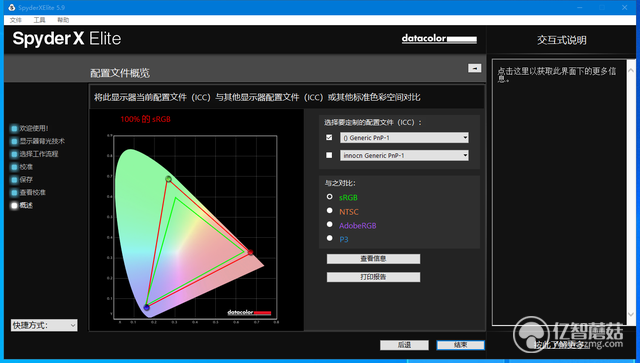Click the 概述 step indicator icon
This screenshot has height=363, width=640.
click(x=14, y=205)
